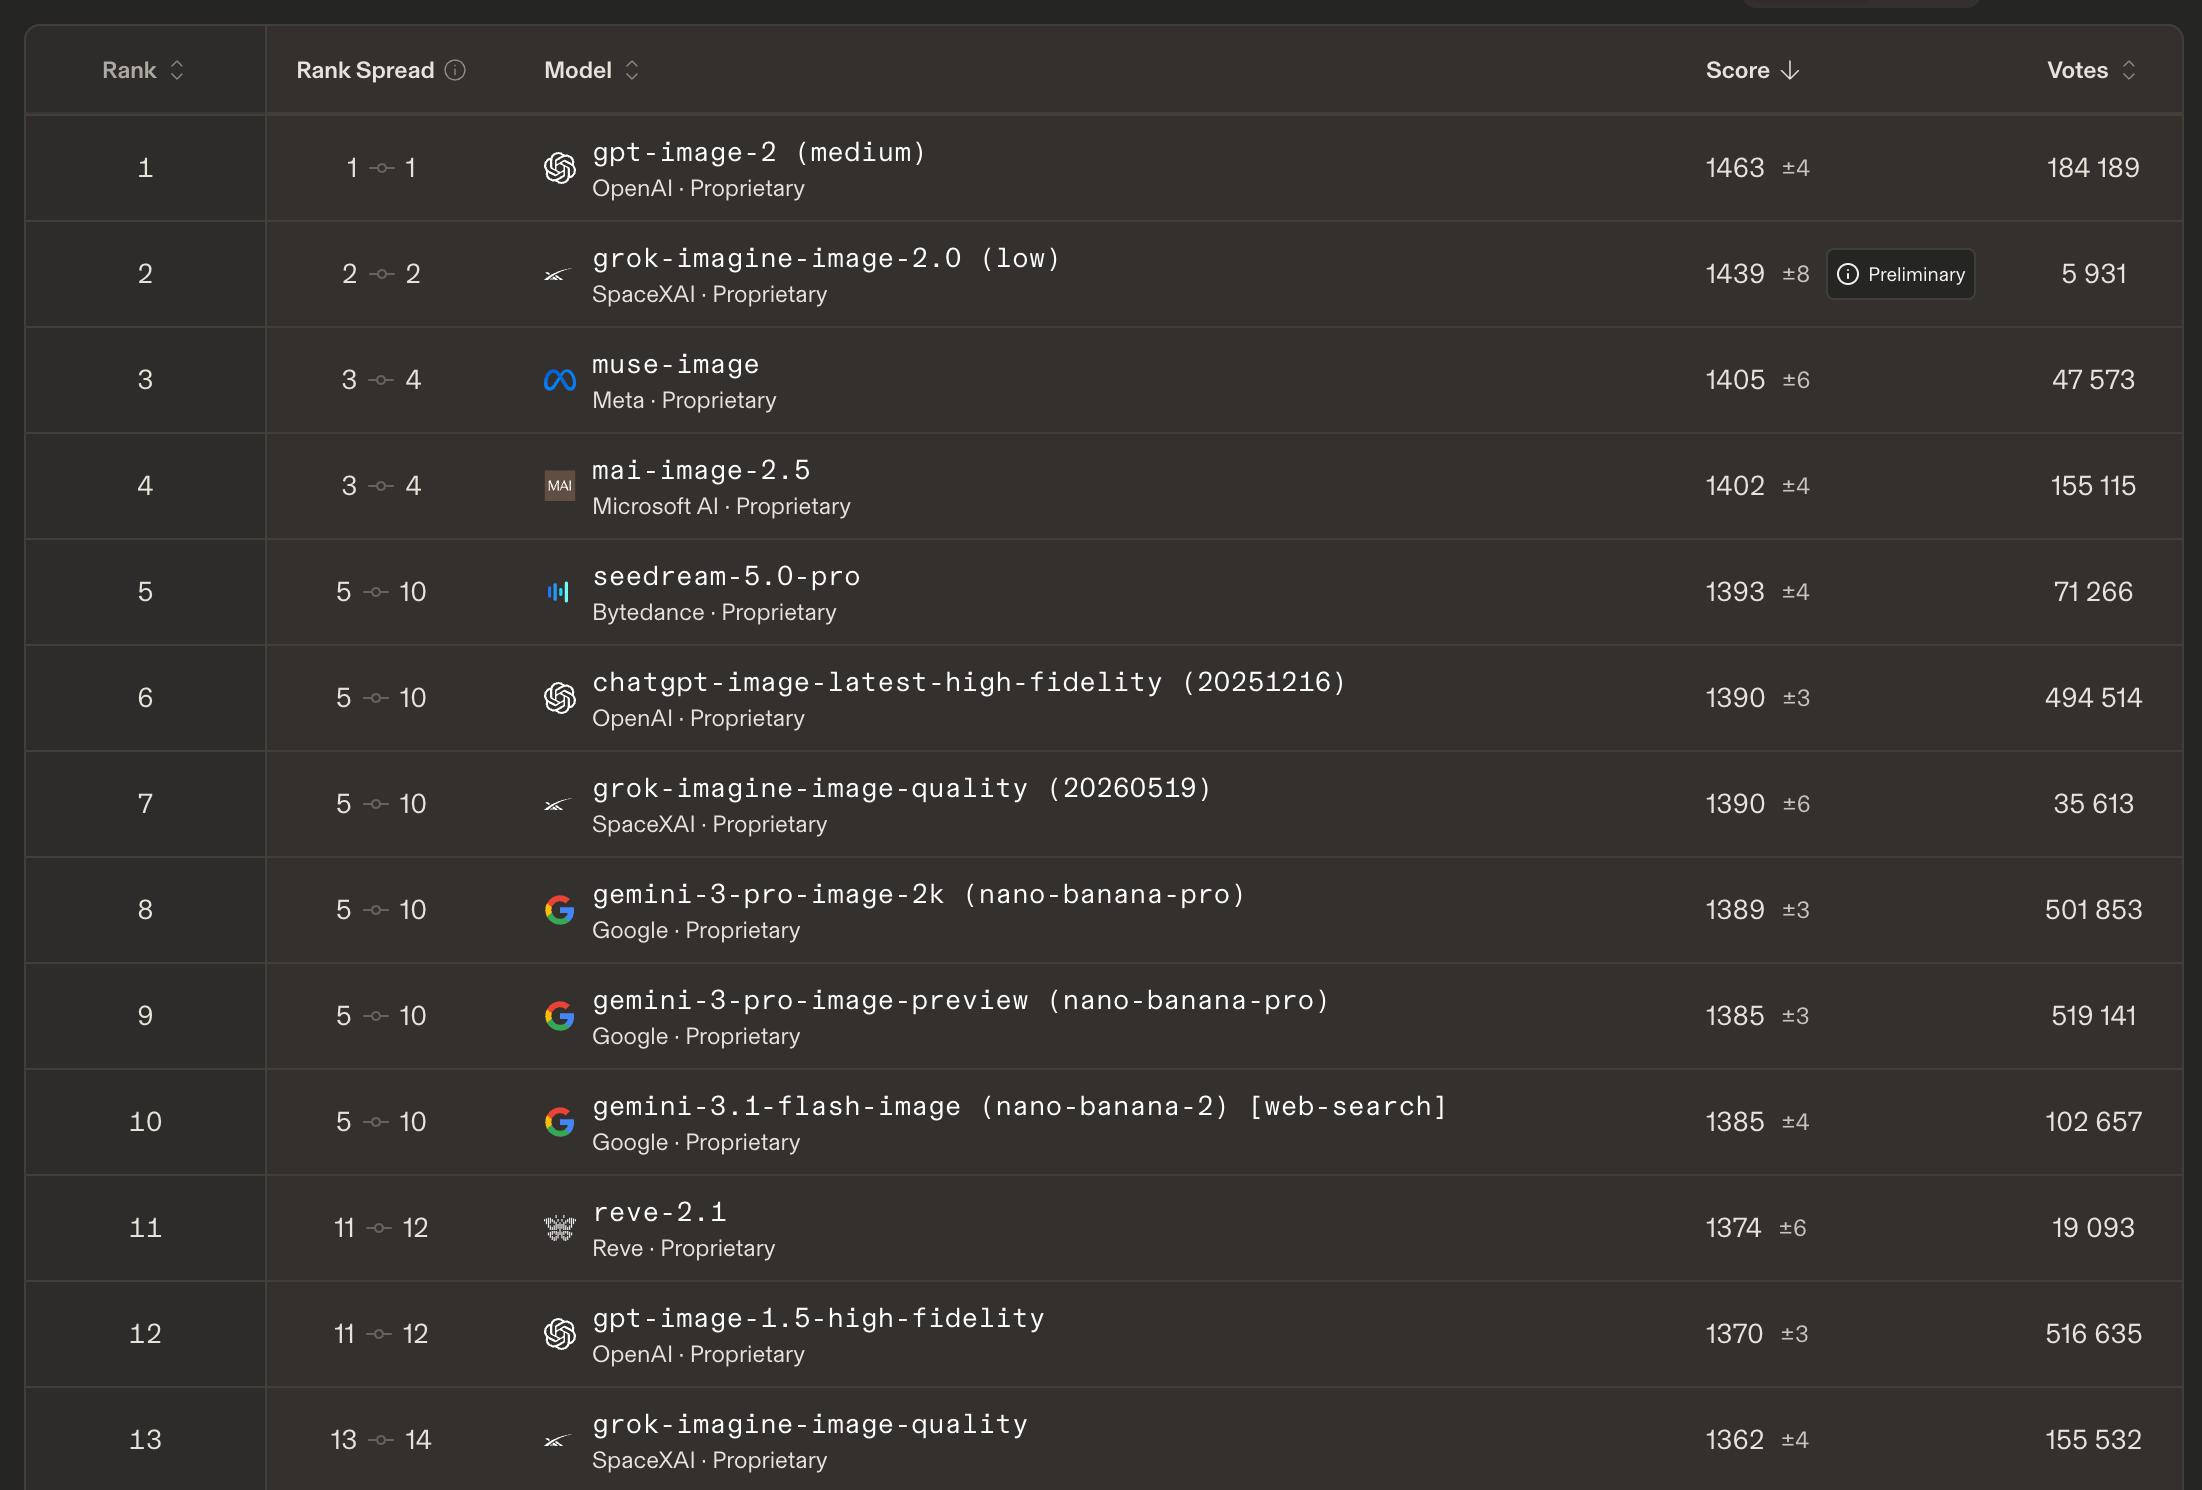2202x1490 pixels.
Task: Click score 1405 for muse-image
Action: coord(1735,380)
